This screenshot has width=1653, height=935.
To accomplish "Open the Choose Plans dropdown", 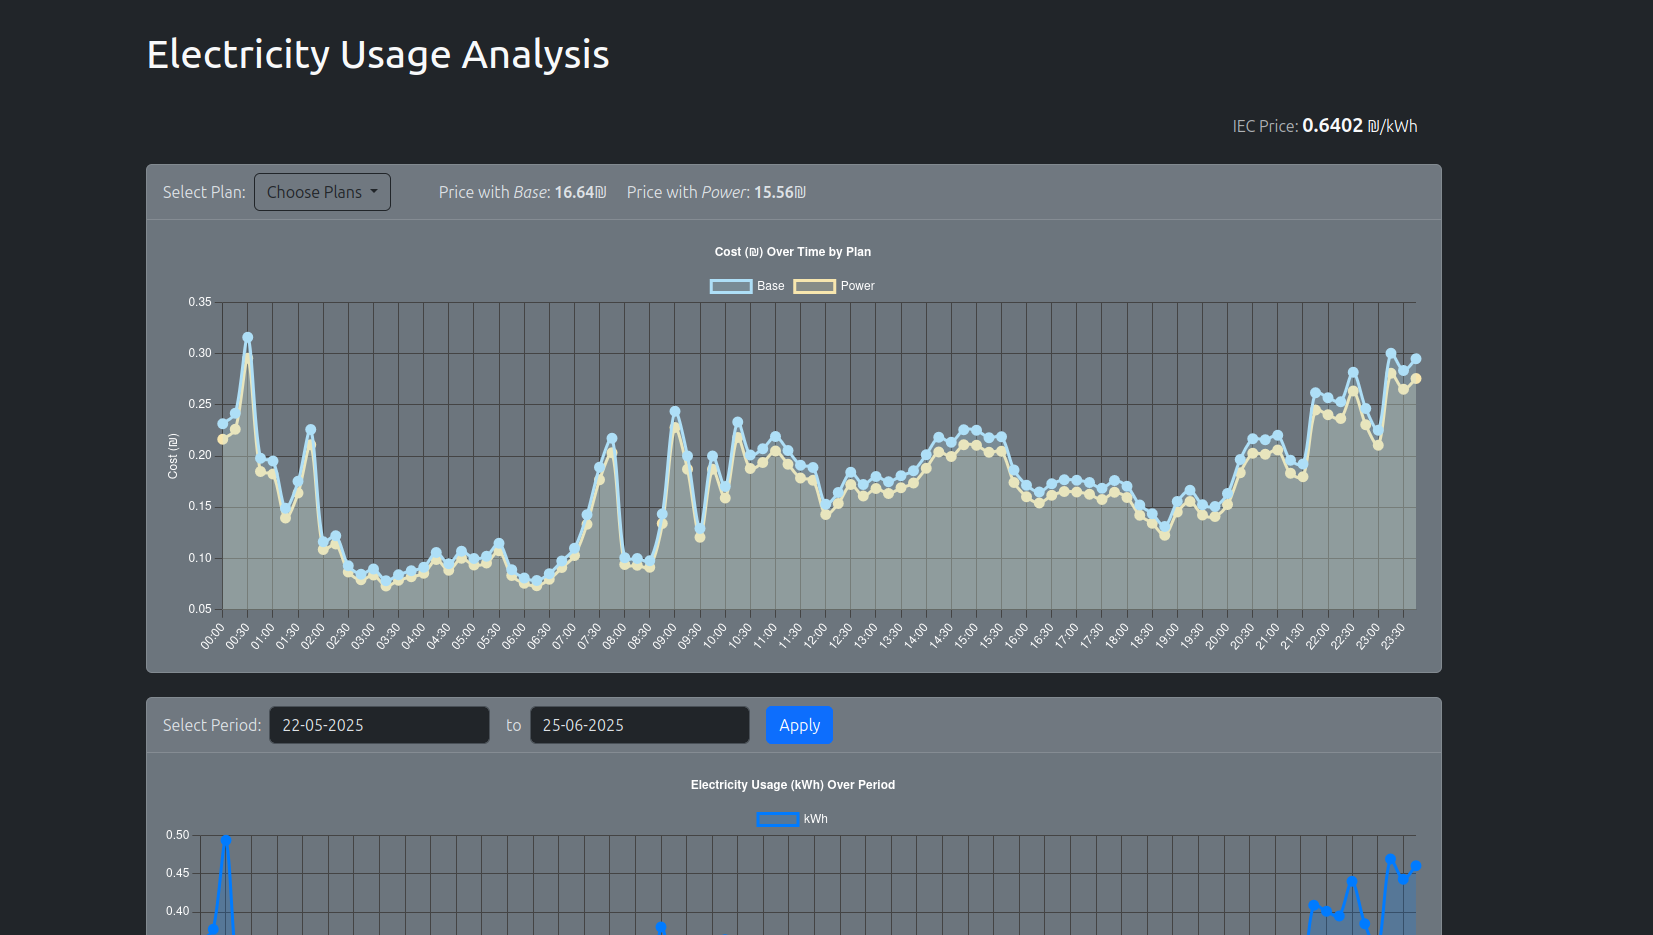I will [x=322, y=192].
